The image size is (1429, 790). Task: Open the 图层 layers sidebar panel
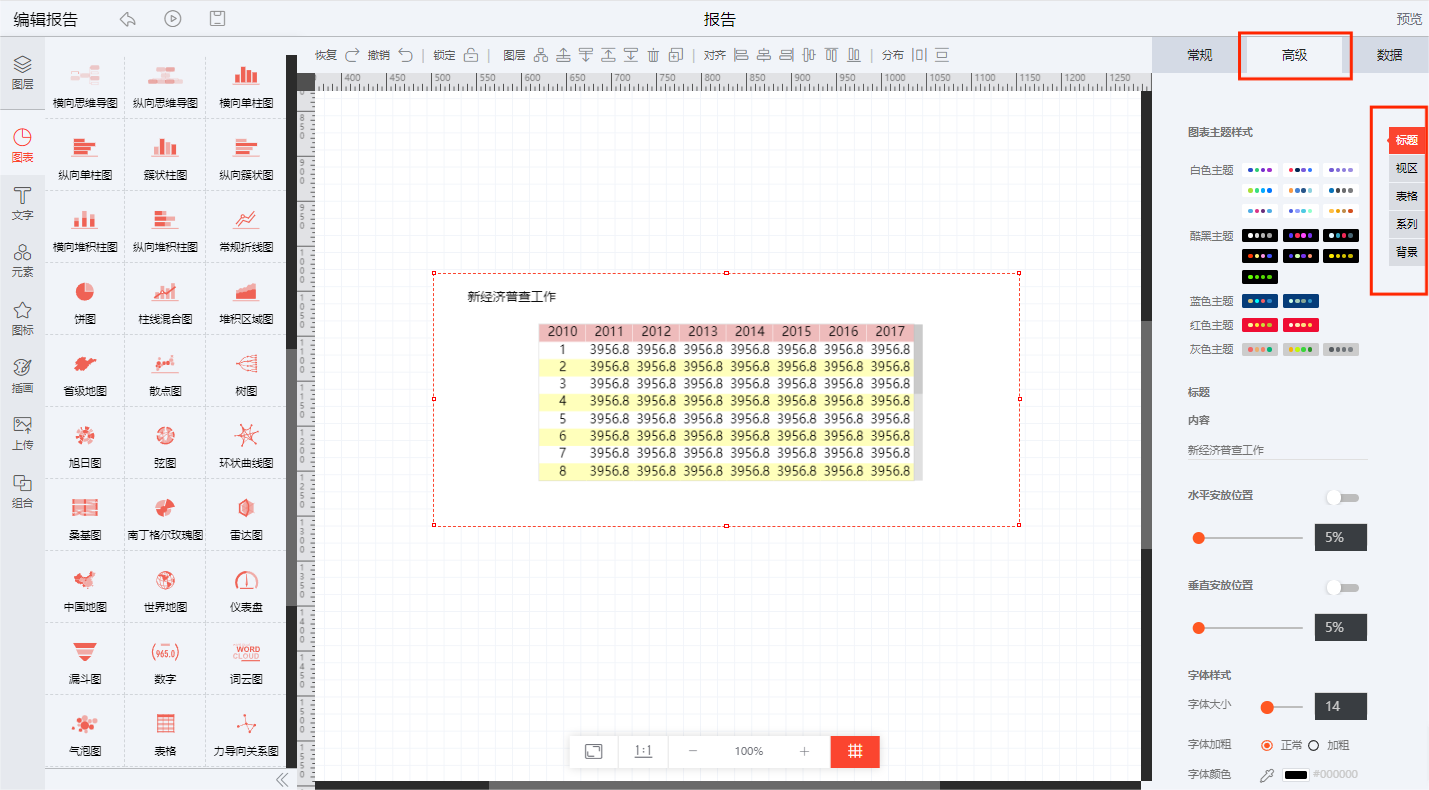tap(22, 72)
